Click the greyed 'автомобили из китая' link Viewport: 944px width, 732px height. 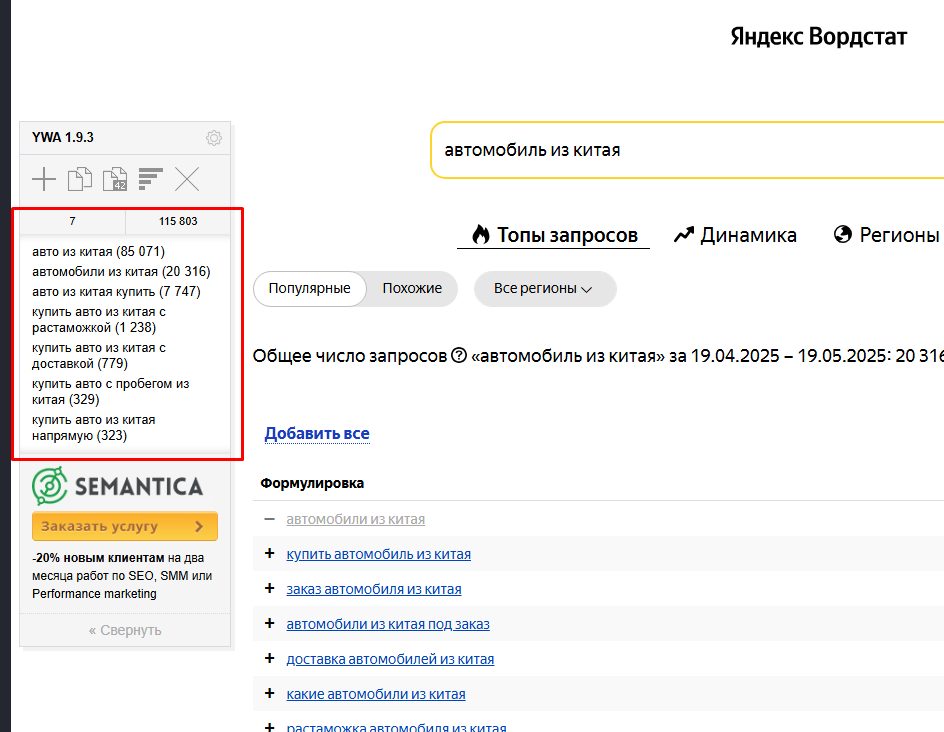356,519
